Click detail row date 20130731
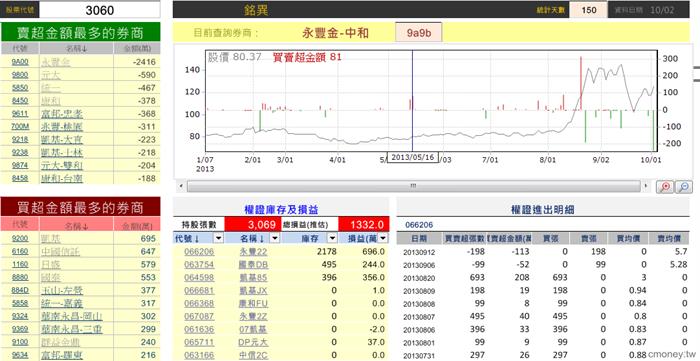700x361 pixels. [419, 356]
